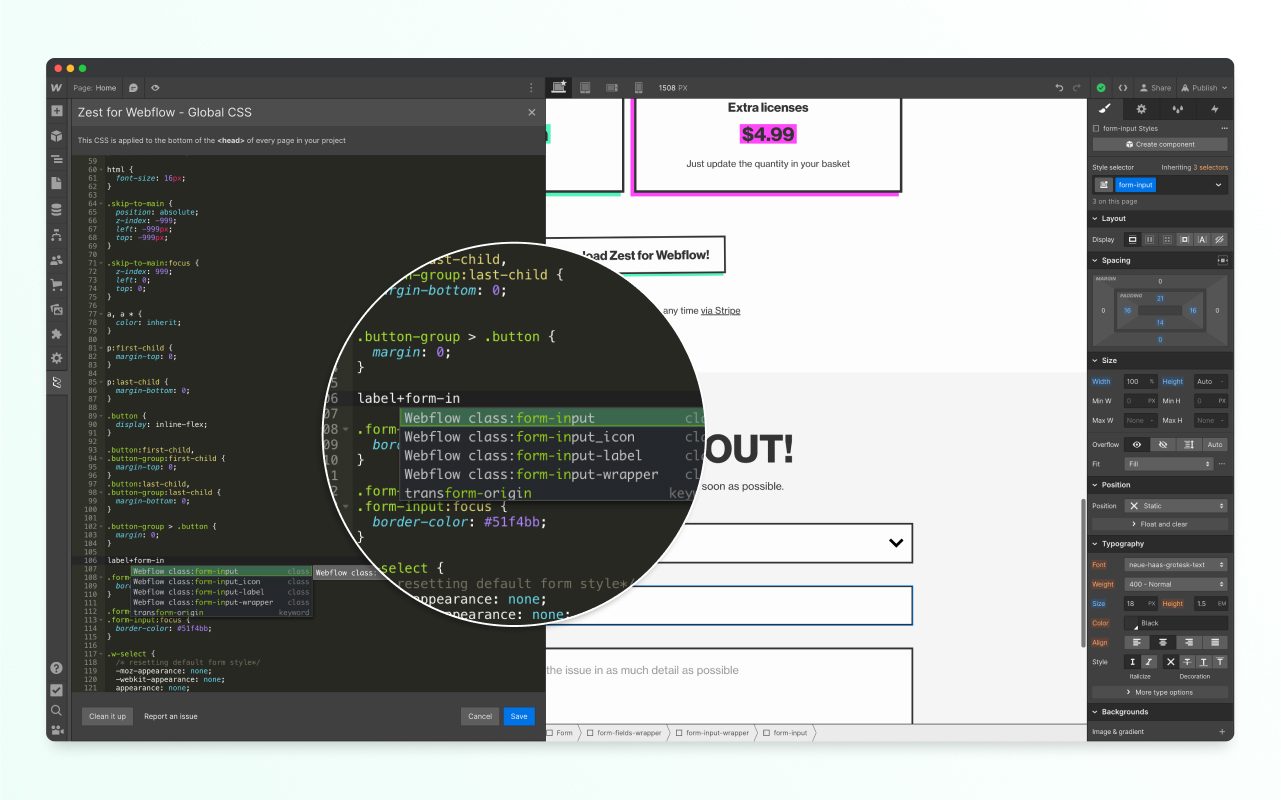Image resolution: width=1281 pixels, height=800 pixels.
Task: Open the site Settings gear in left sidebar
Action: point(57,358)
